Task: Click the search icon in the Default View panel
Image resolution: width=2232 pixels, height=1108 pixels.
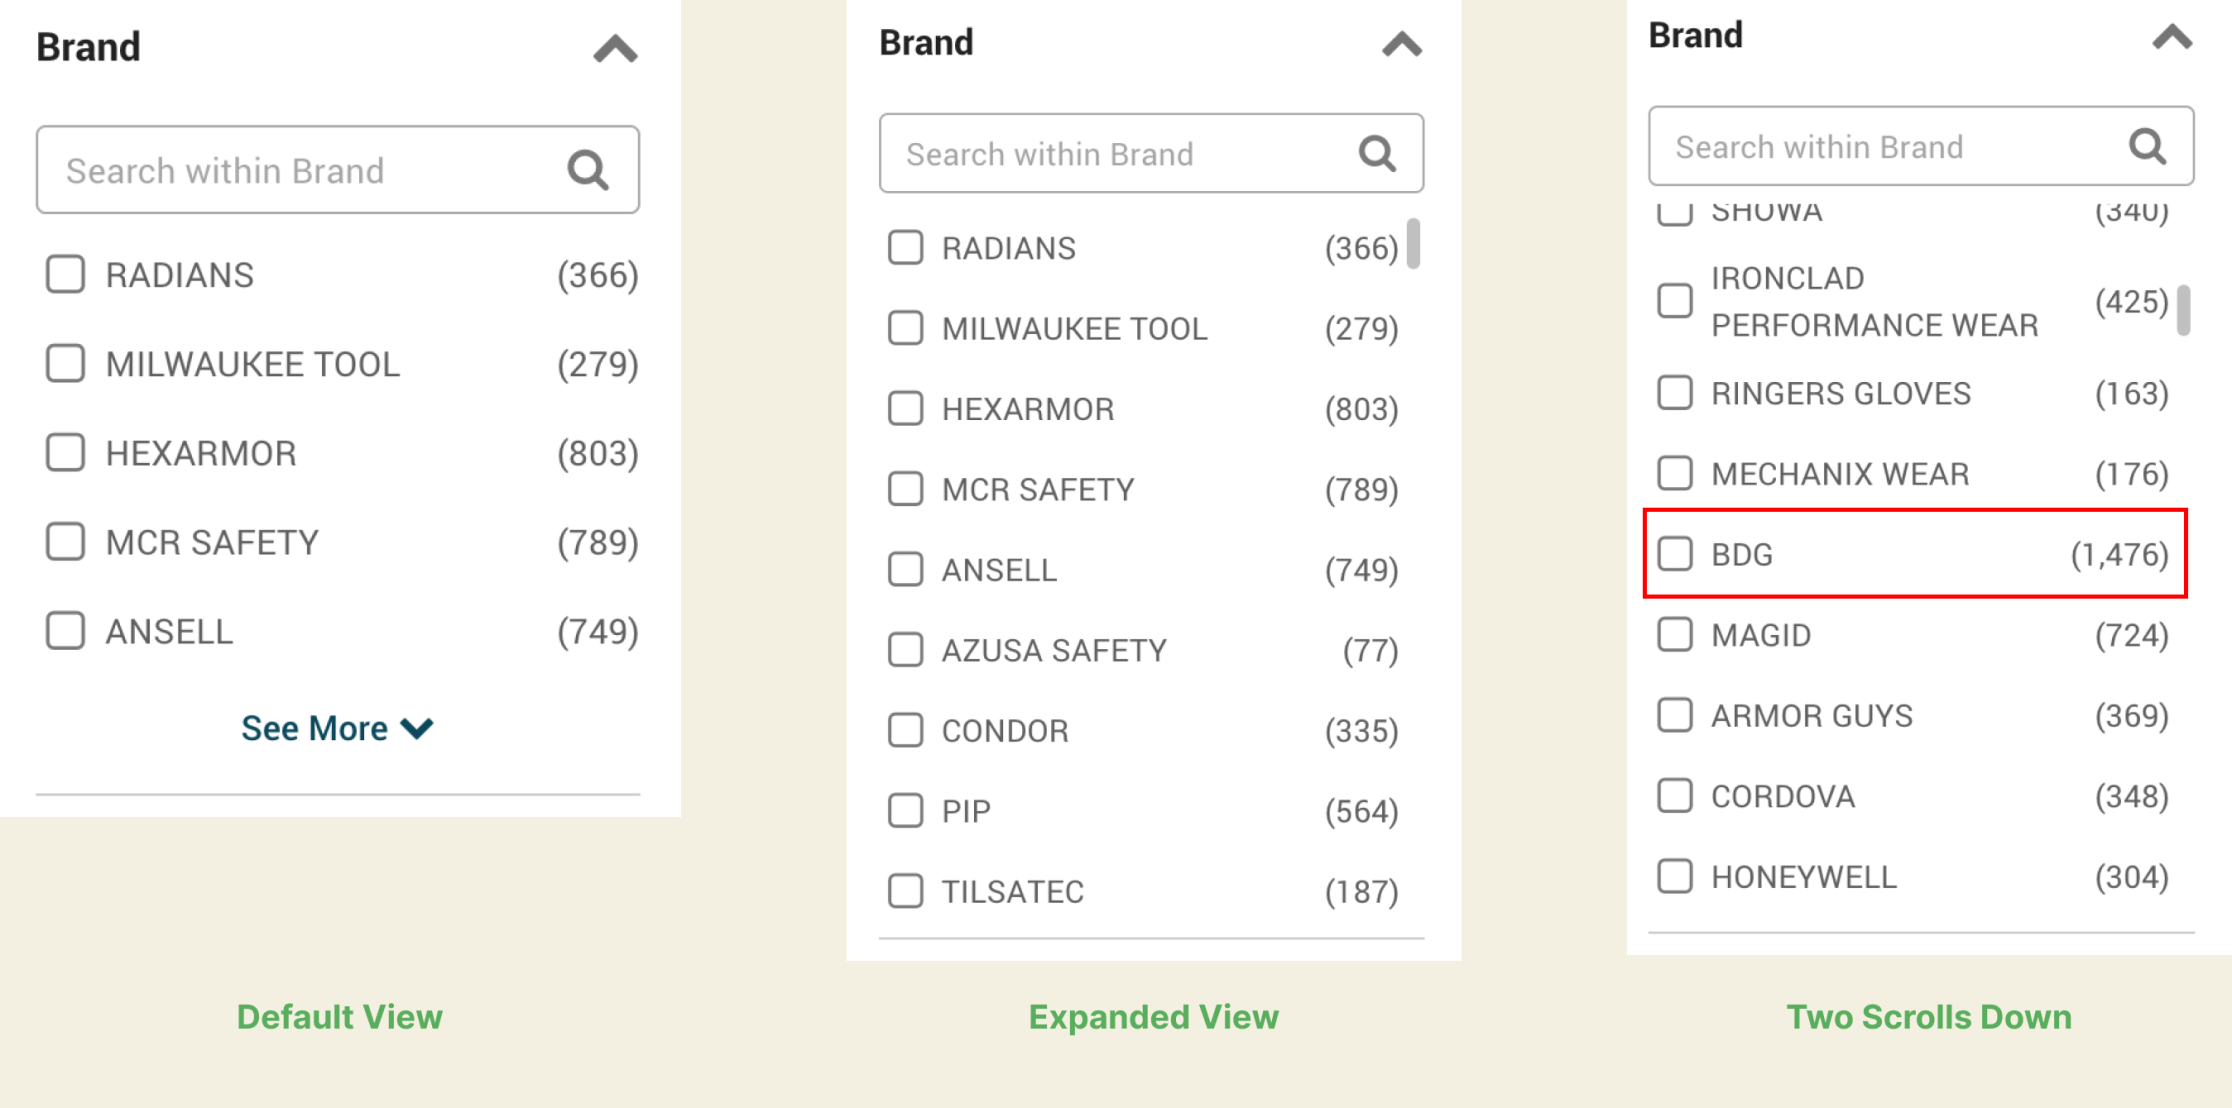Action: coord(587,169)
